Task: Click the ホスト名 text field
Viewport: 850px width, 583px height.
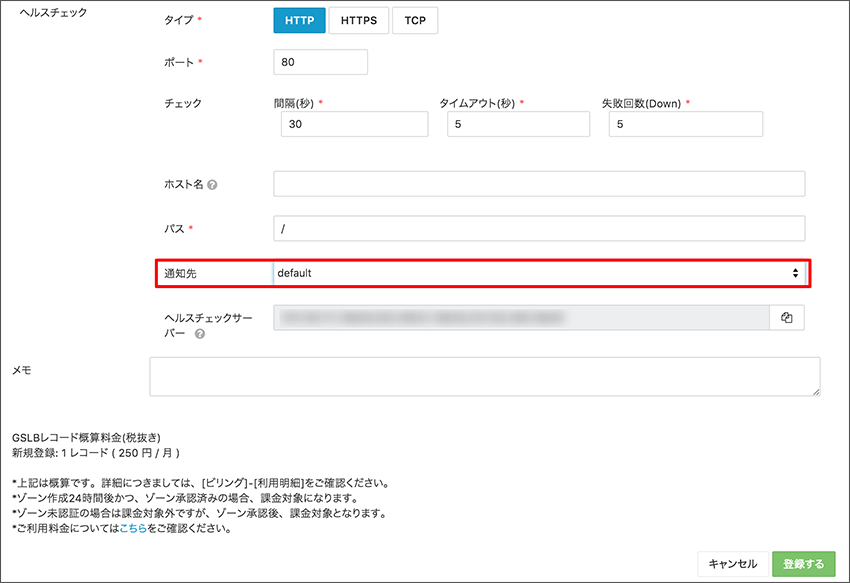Action: pyautogui.click(x=538, y=184)
